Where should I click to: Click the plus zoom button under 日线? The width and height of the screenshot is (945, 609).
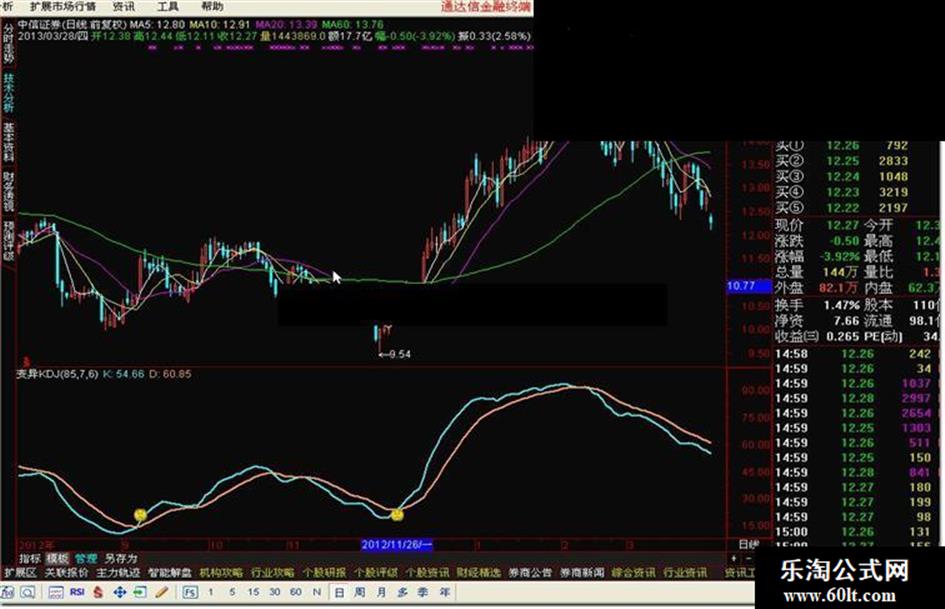734,558
